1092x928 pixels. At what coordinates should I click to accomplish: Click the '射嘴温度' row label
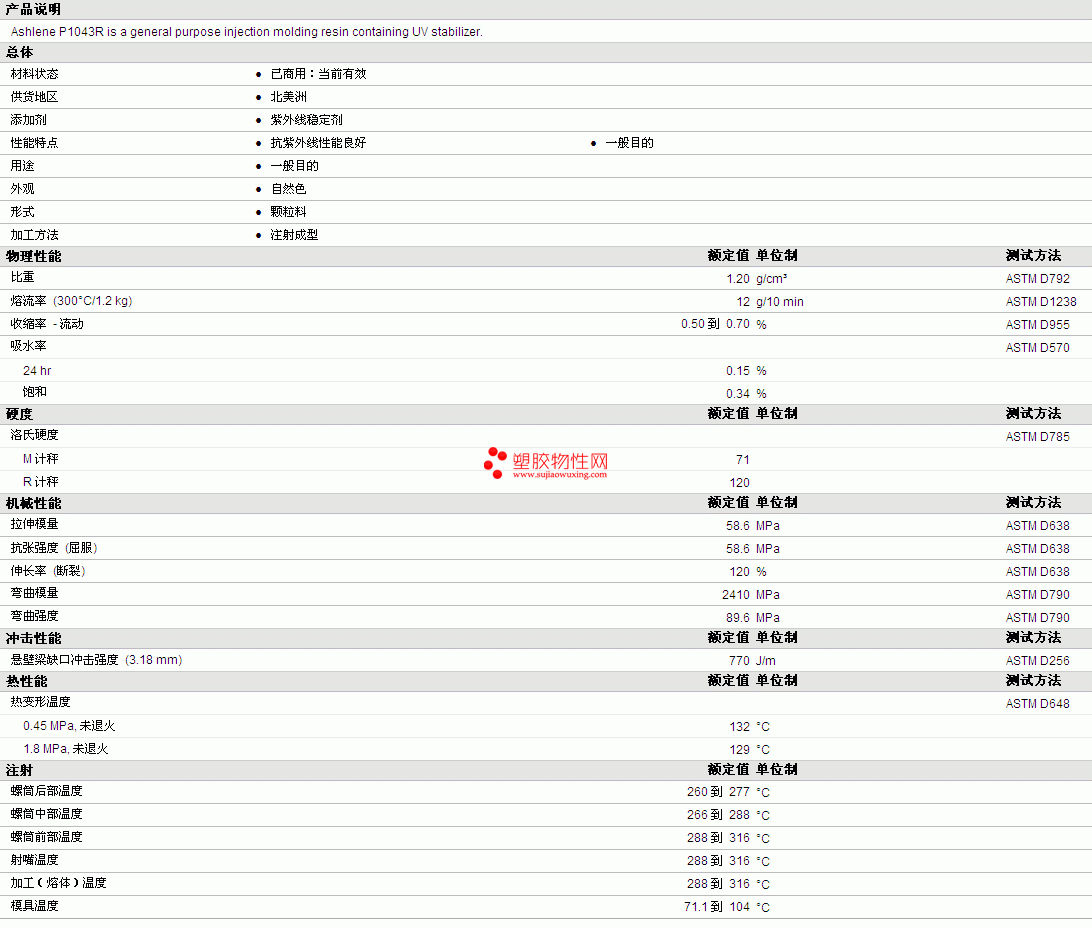click(x=34, y=860)
